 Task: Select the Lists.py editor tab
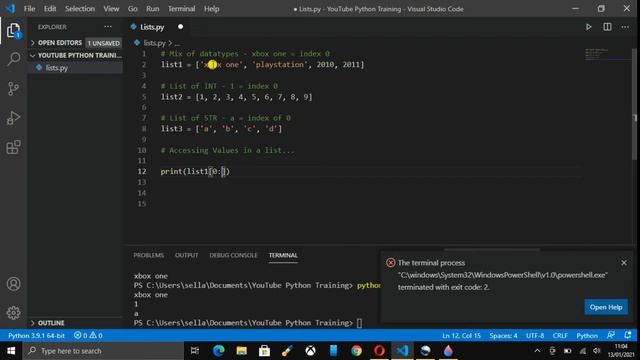(x=152, y=27)
